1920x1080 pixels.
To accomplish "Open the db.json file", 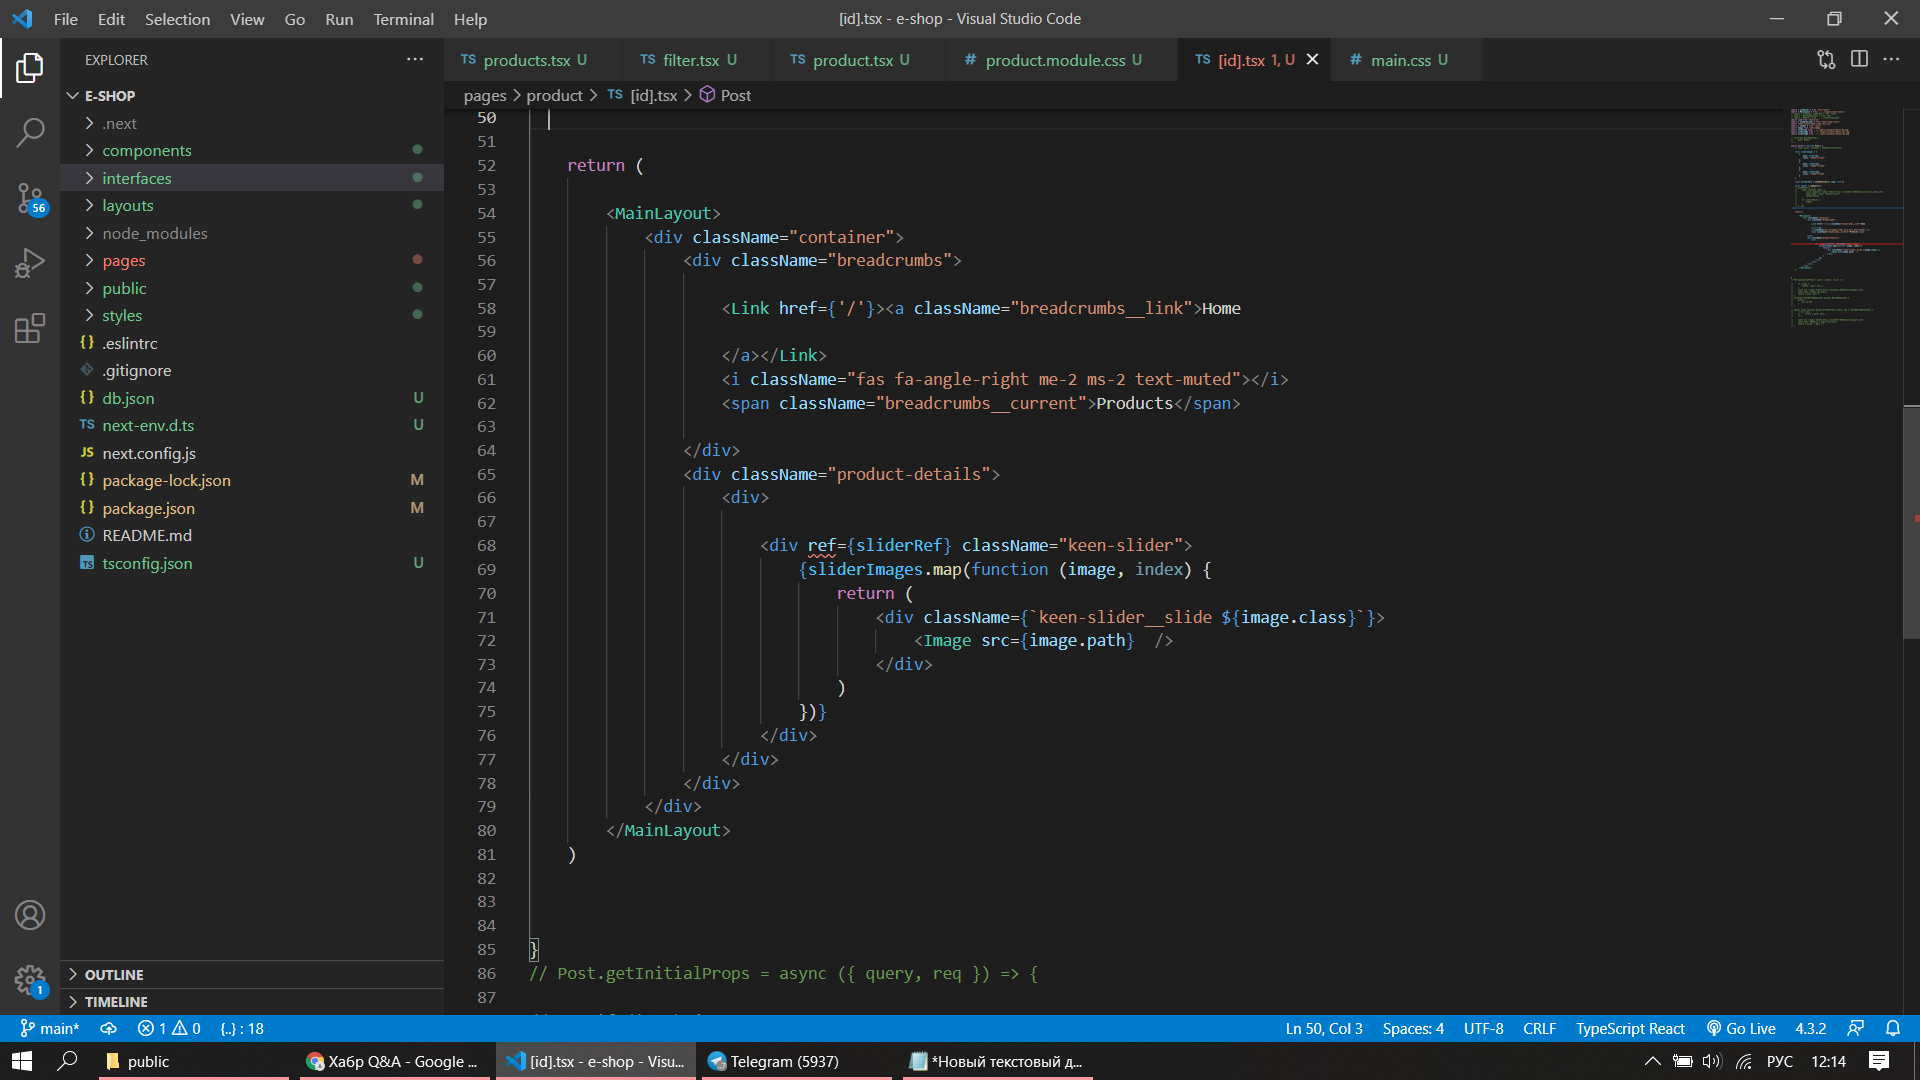I will point(252,398).
